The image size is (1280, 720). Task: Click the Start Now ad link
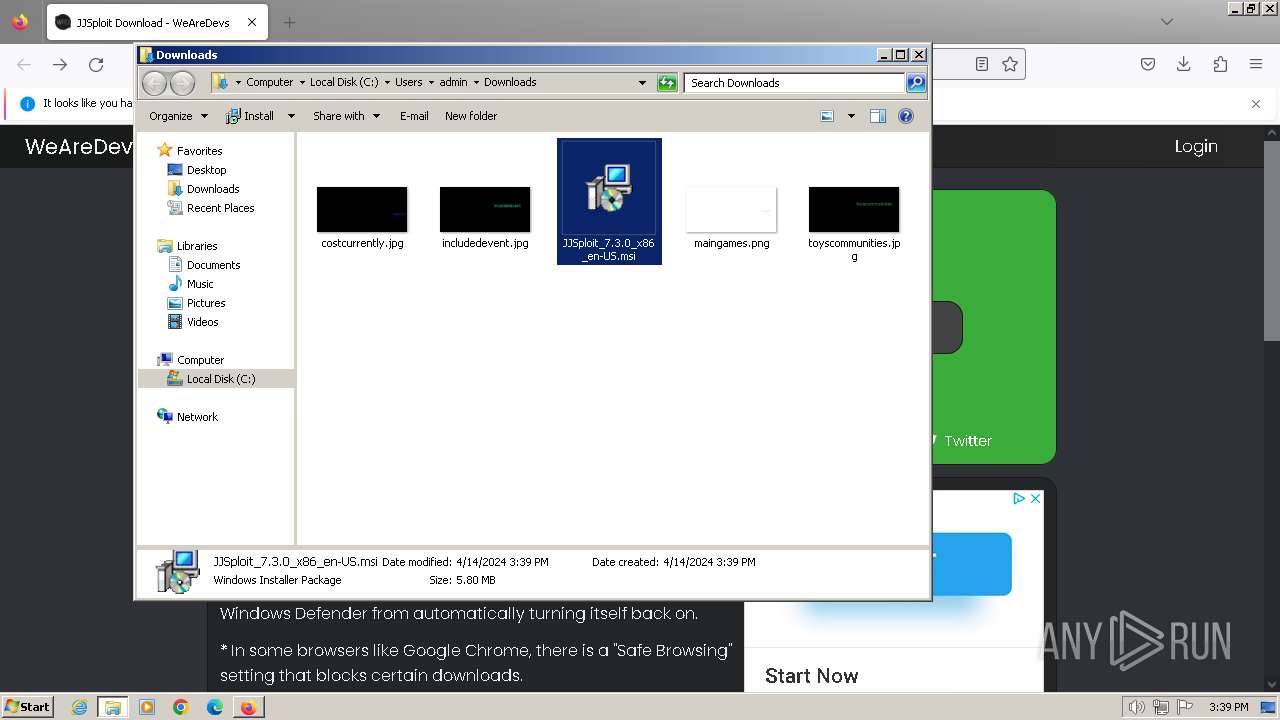tap(811, 676)
